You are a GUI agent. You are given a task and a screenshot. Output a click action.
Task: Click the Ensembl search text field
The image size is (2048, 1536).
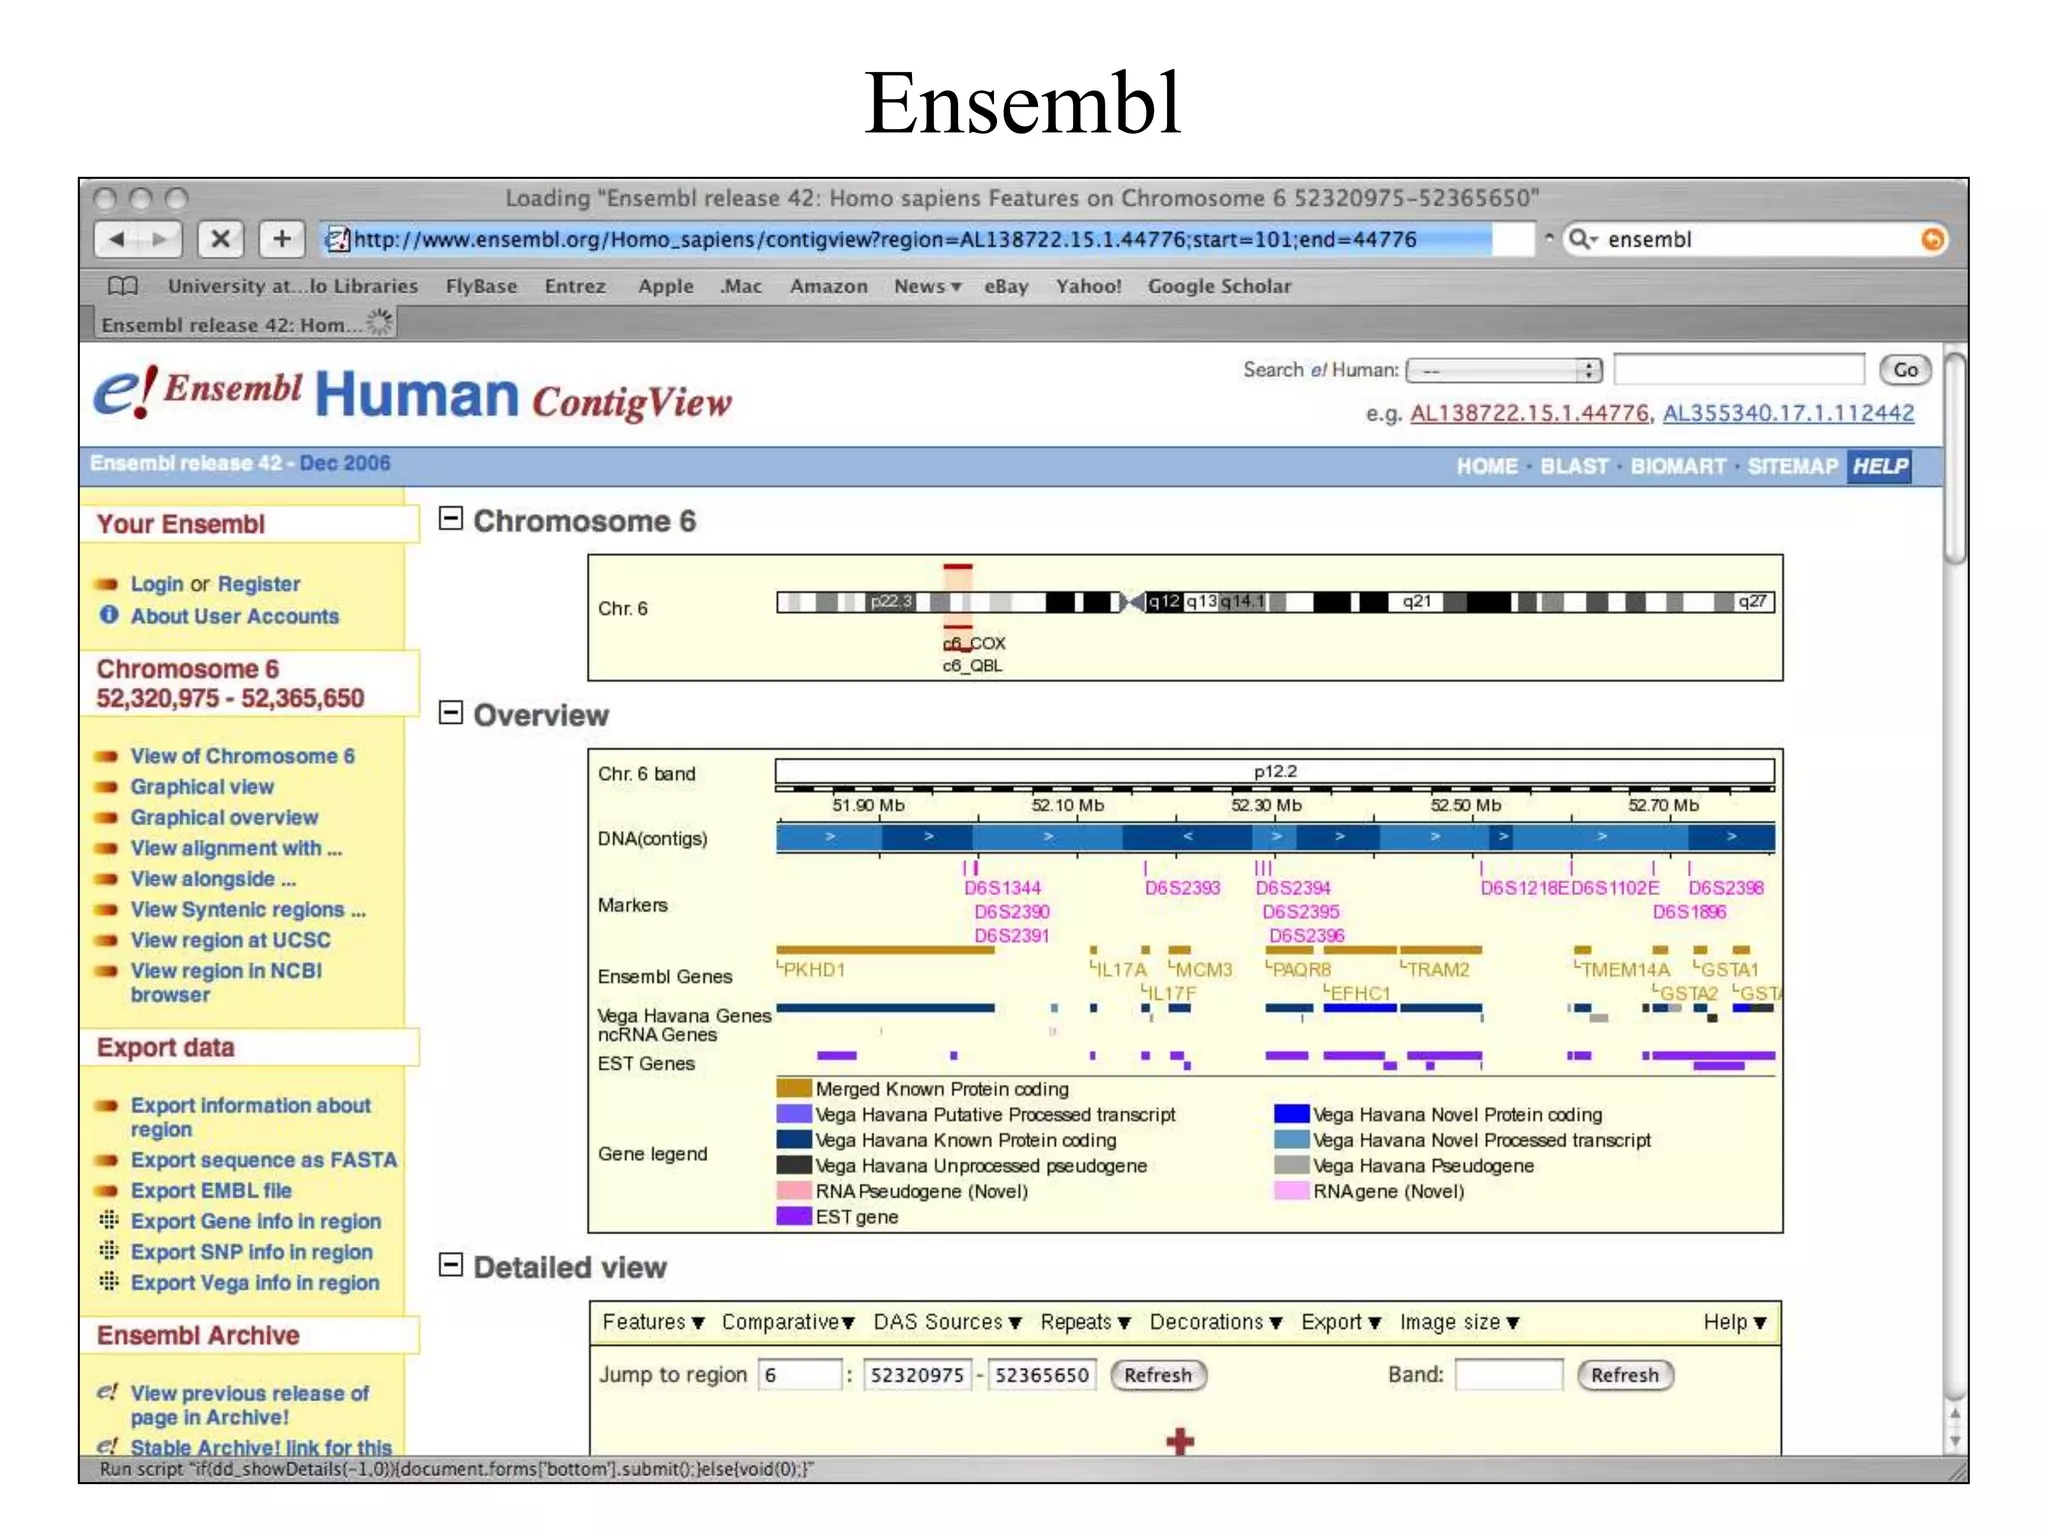(1738, 370)
